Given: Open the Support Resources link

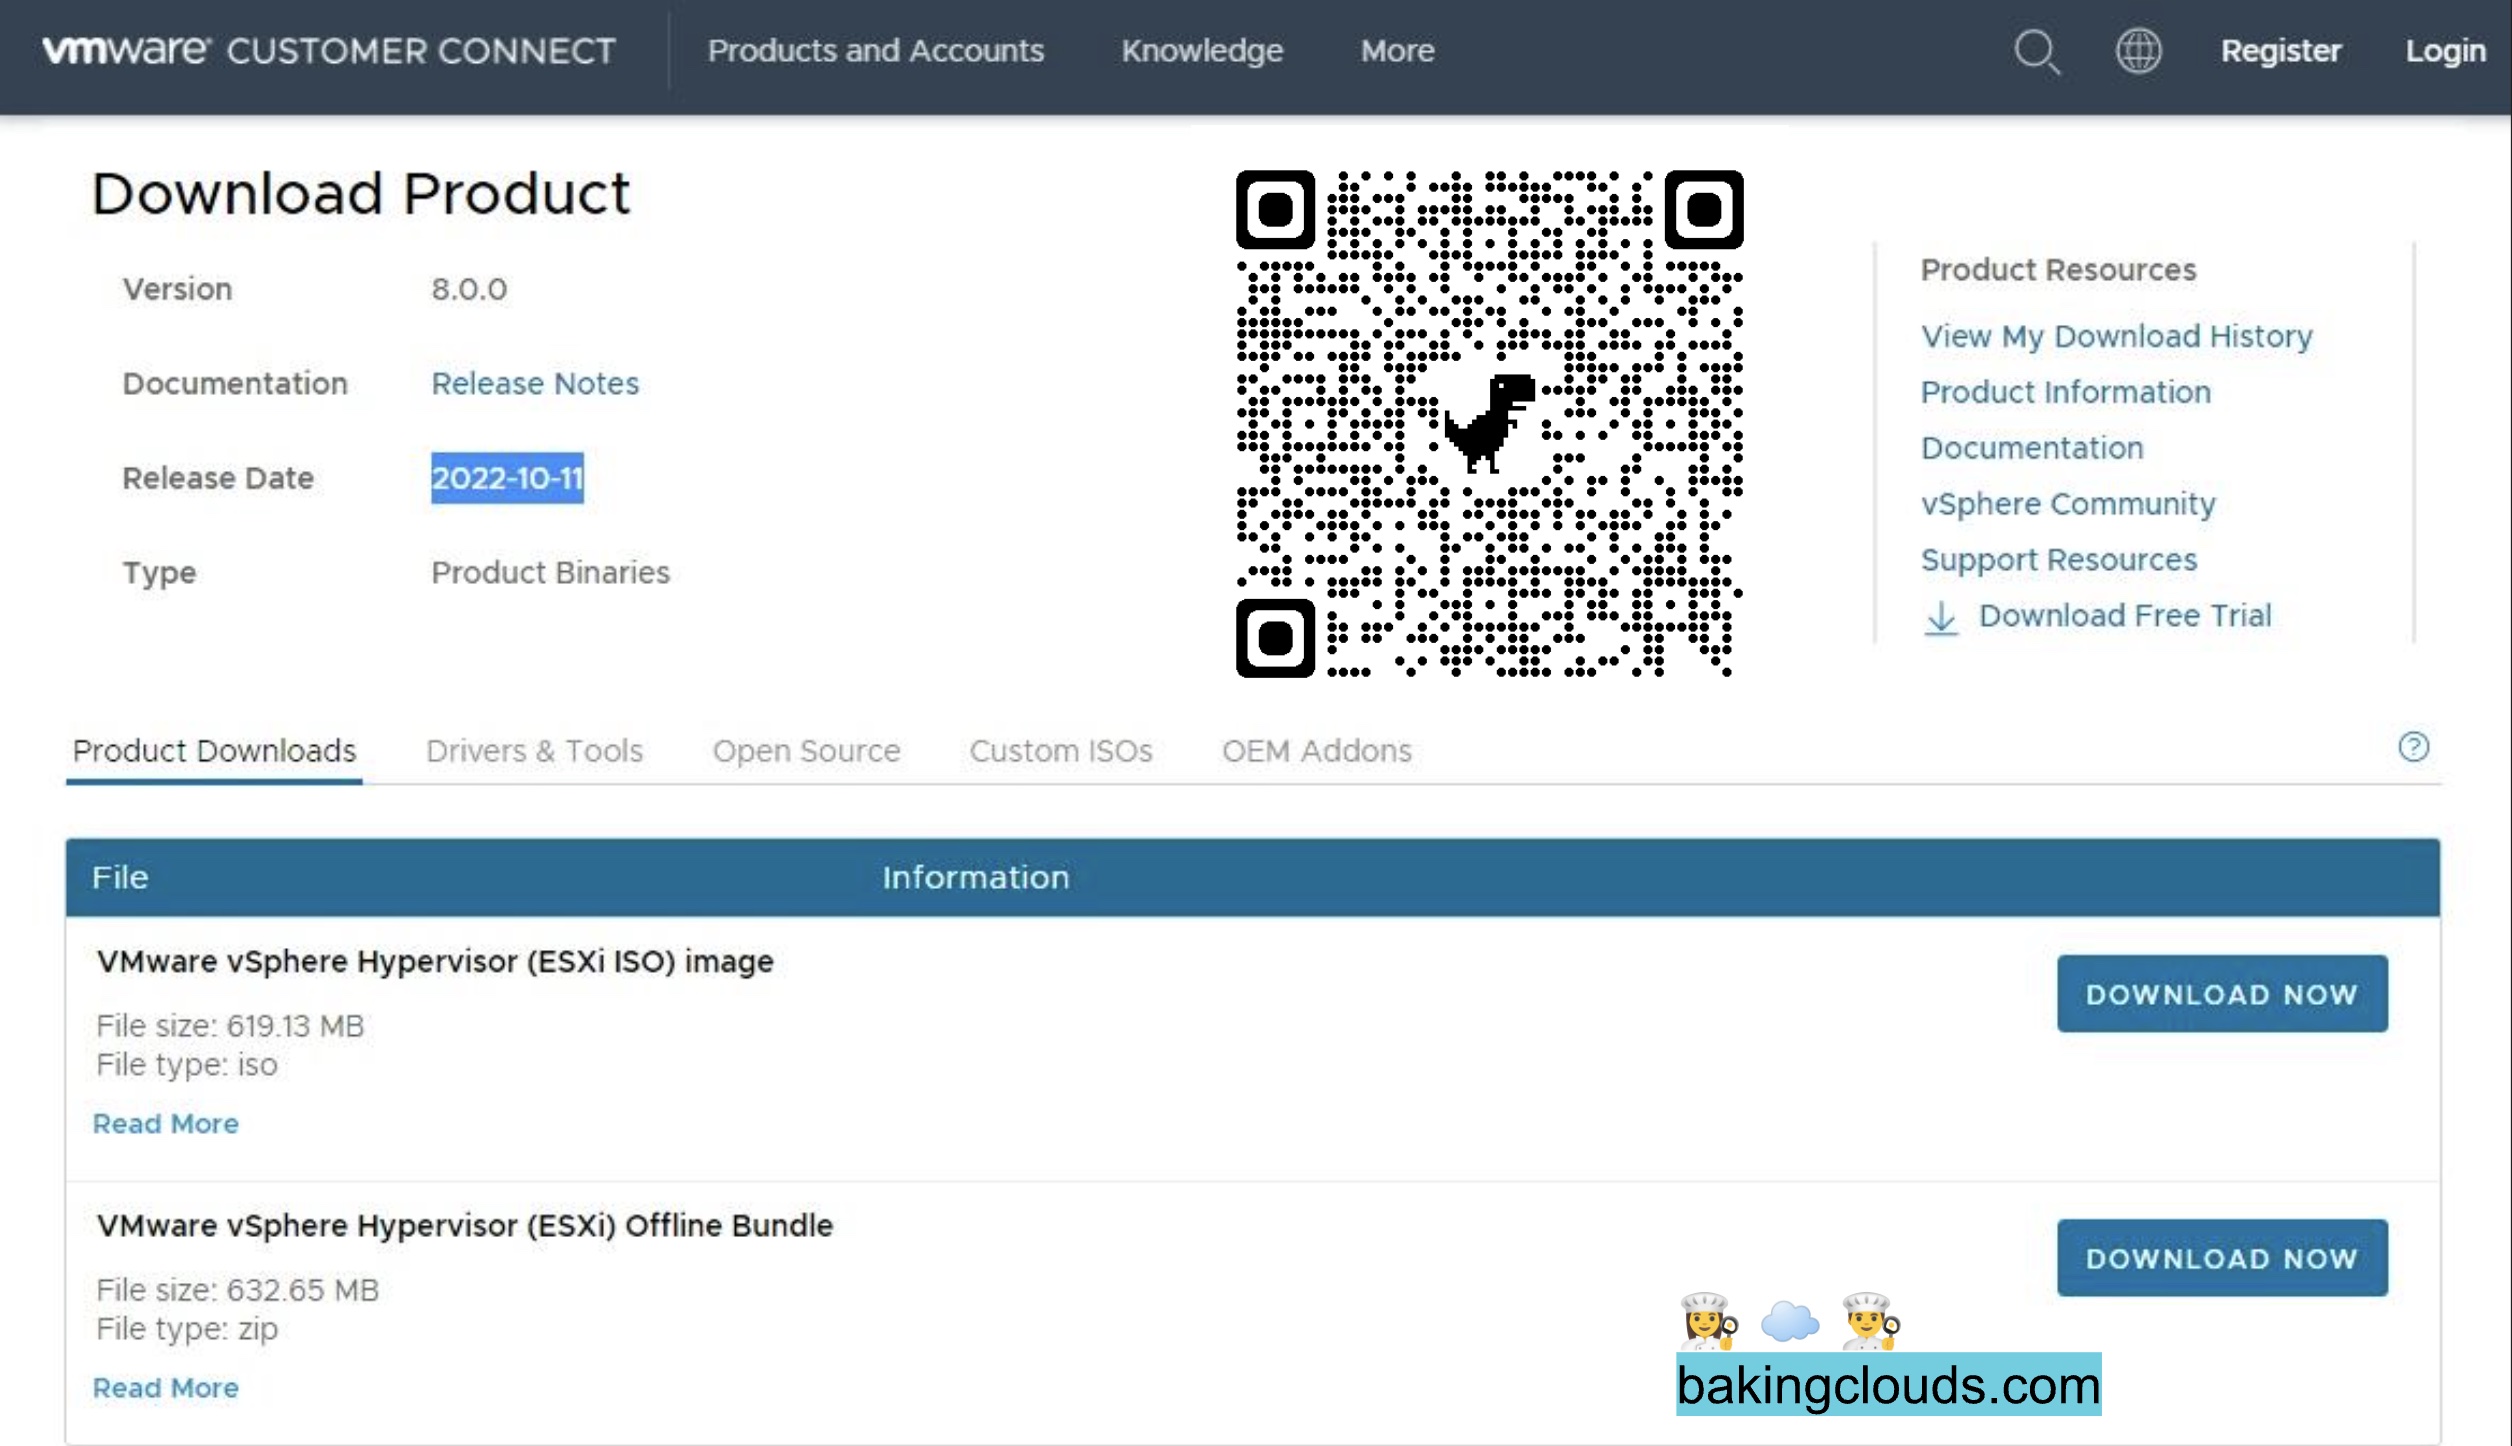Looking at the screenshot, I should pyautogui.click(x=2059, y=560).
